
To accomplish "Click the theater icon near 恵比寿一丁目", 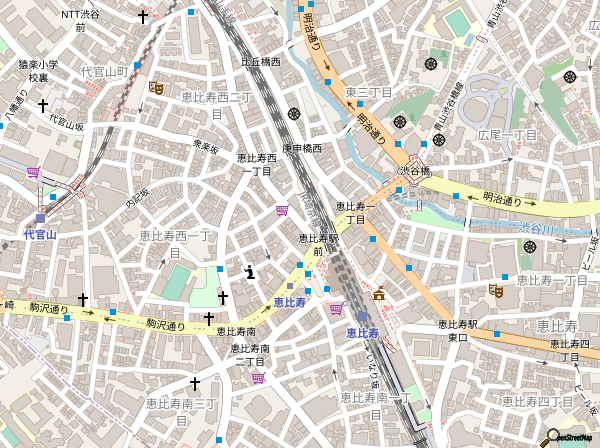I will [495, 290].
